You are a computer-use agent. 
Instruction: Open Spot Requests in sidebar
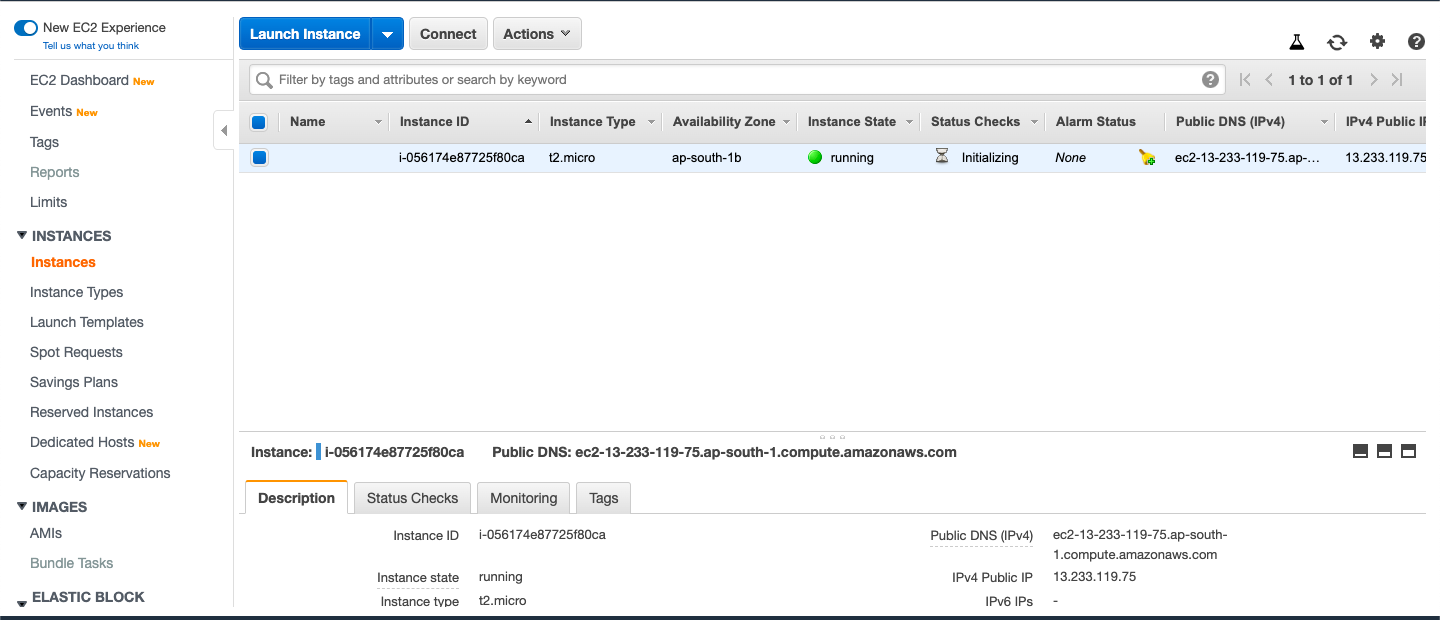tap(76, 352)
